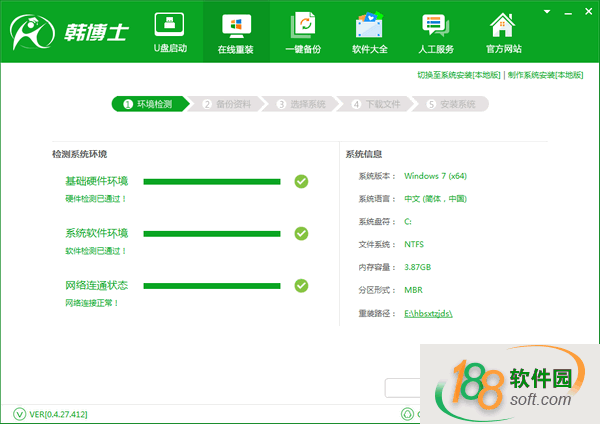Open the title bar dropdown menu arrow
The height and width of the screenshot is (424, 600).
coord(547,9)
